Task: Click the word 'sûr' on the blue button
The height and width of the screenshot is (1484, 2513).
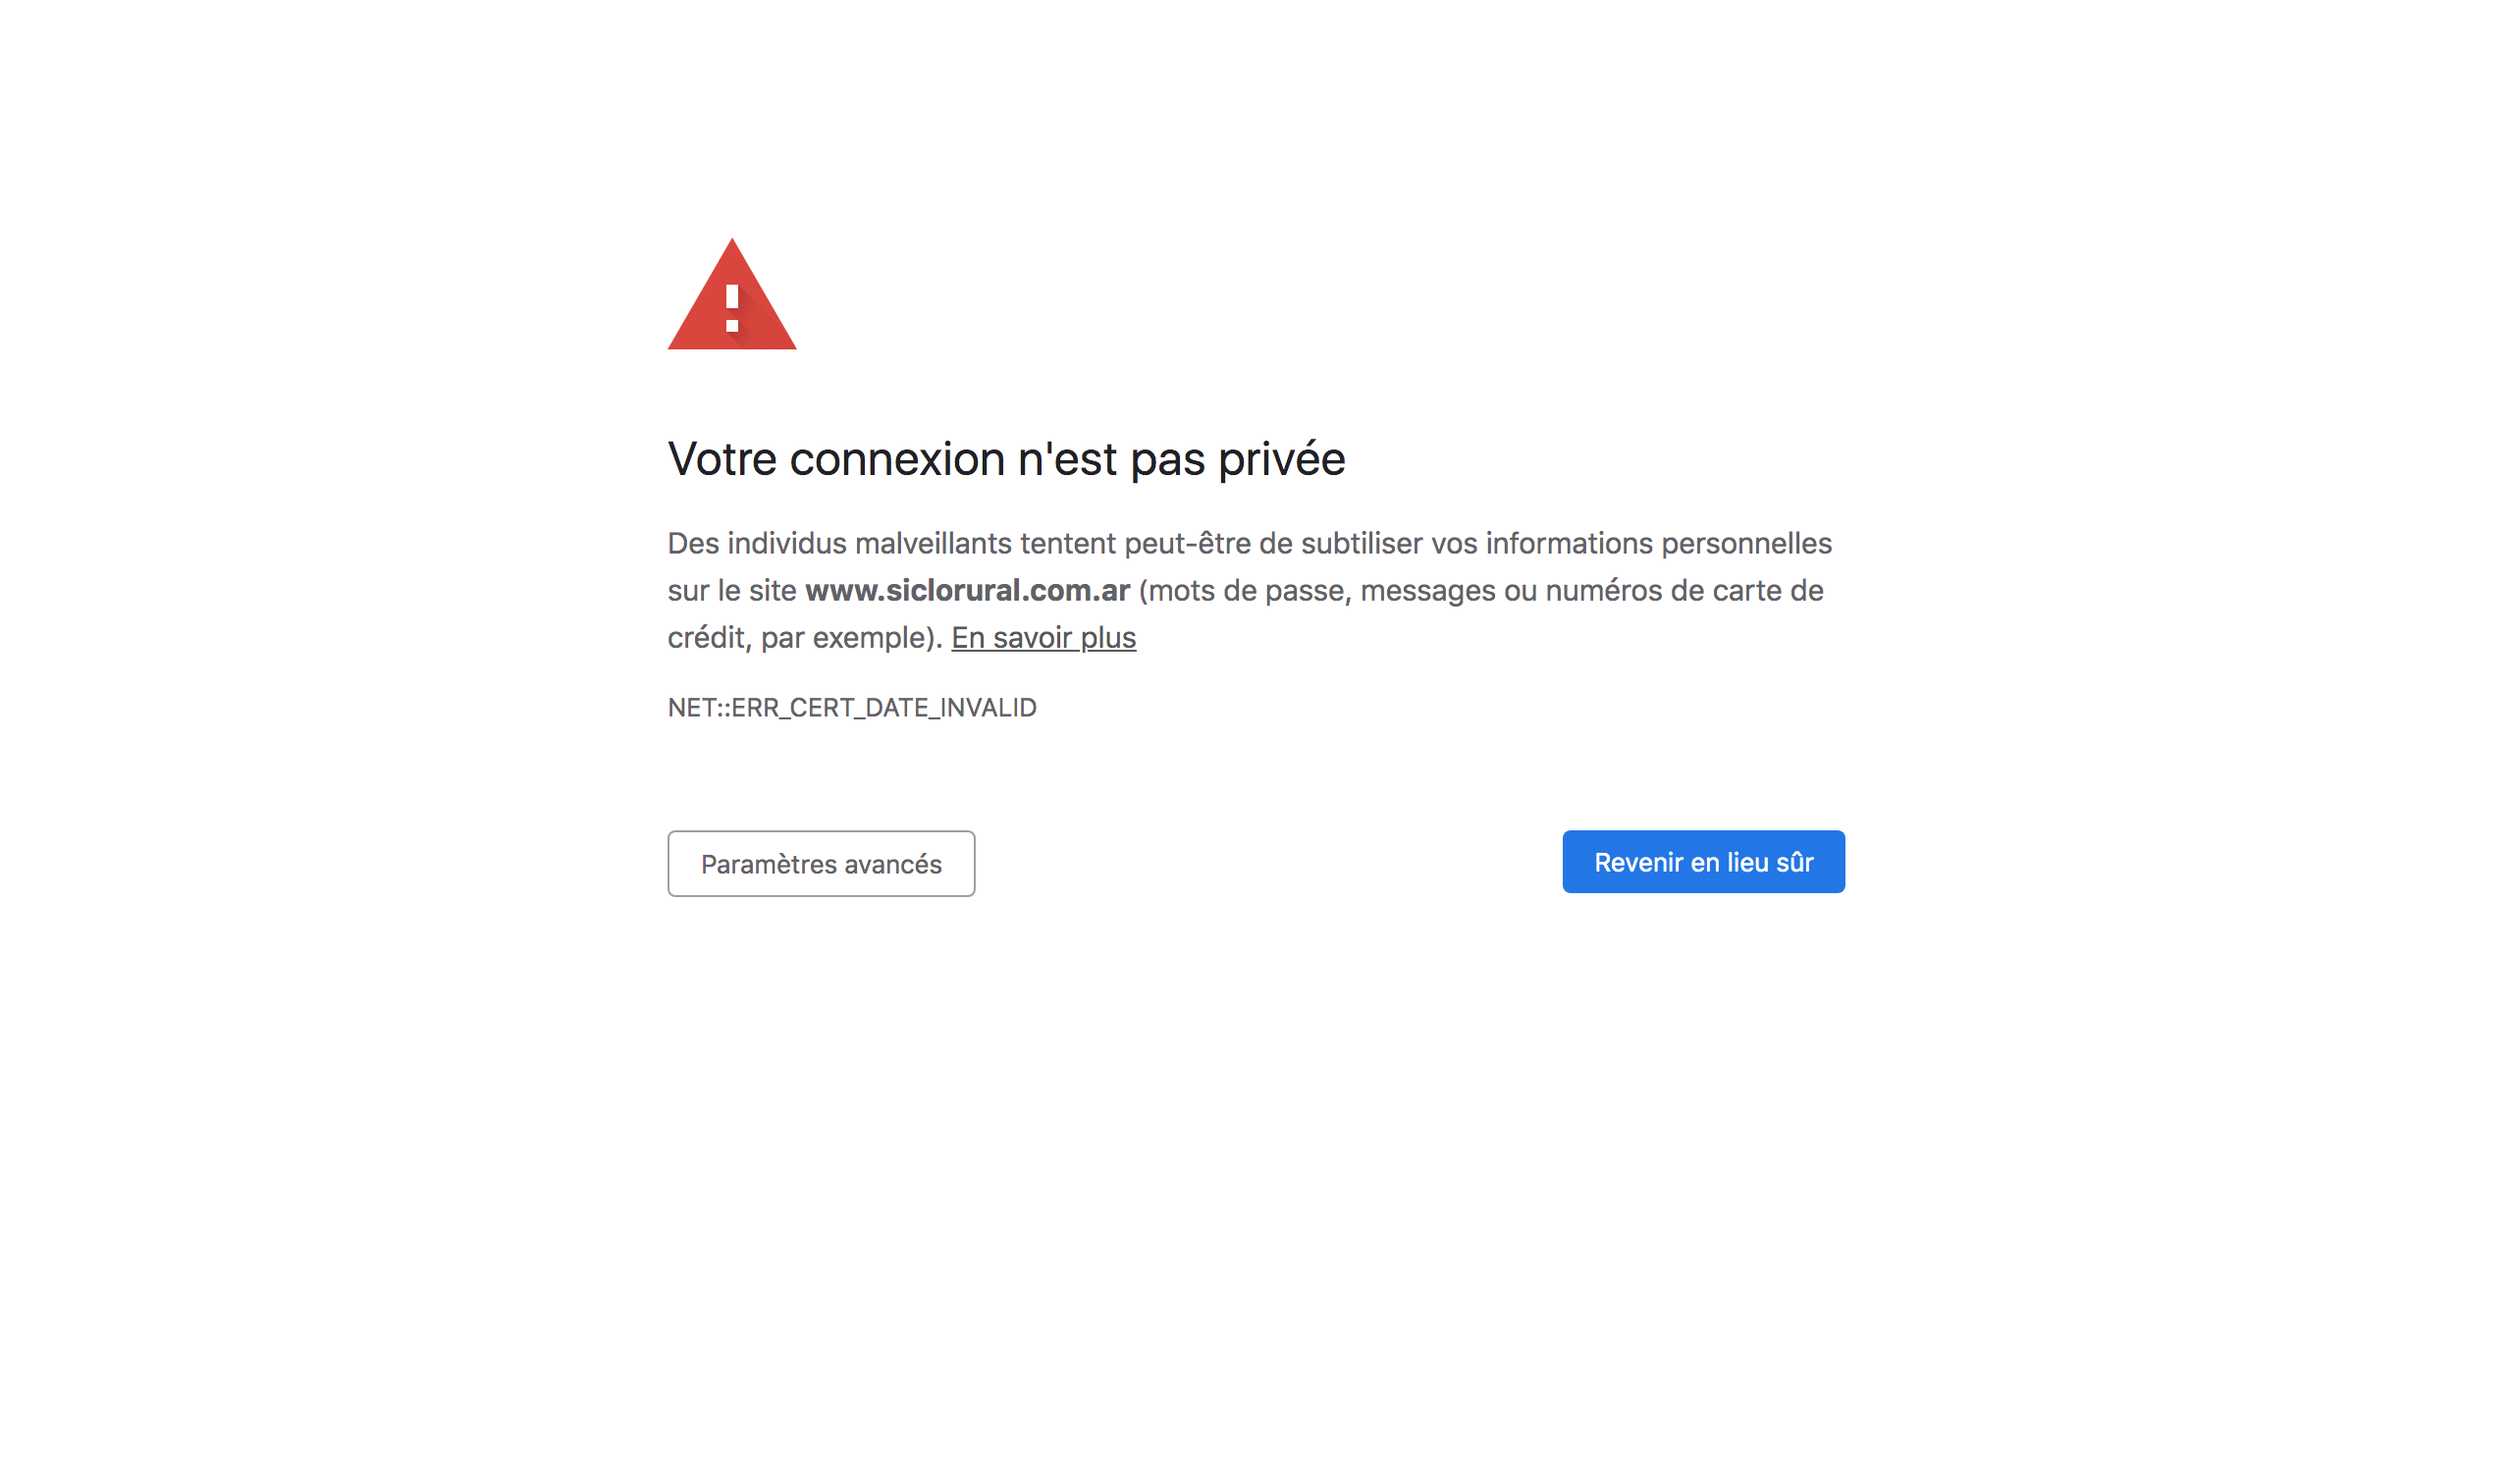Action: point(1795,862)
